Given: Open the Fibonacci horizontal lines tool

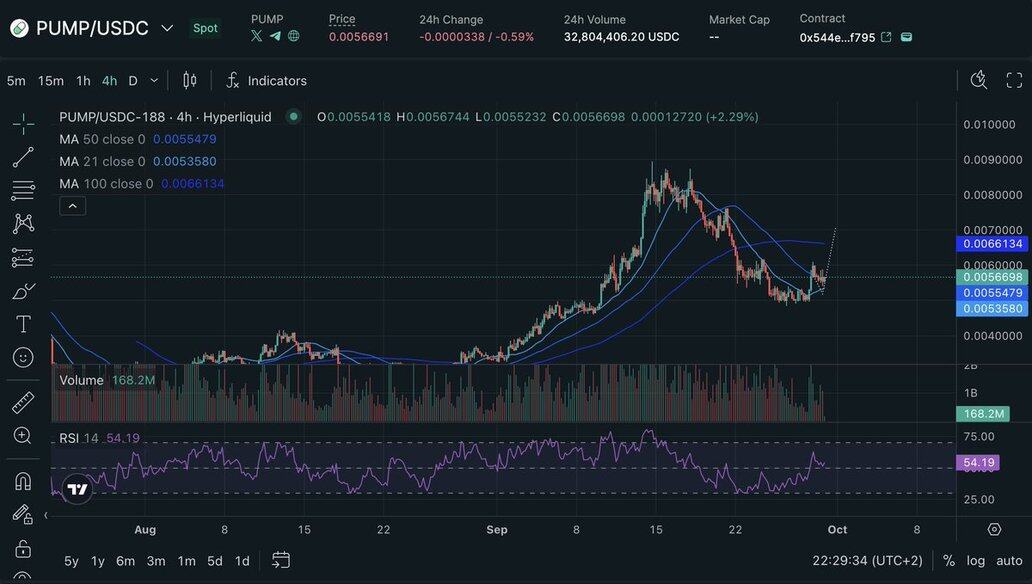Looking at the screenshot, I should click(x=23, y=190).
